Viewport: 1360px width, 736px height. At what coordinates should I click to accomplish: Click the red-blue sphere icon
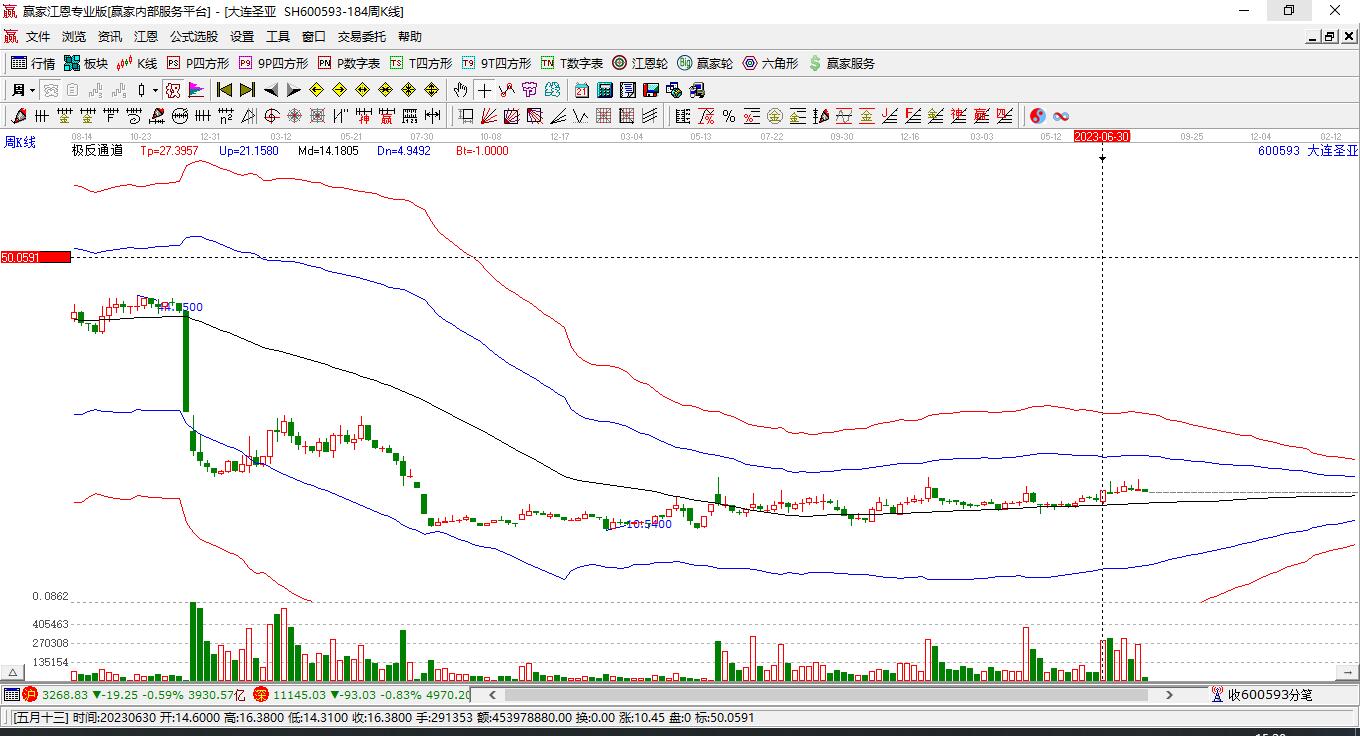tap(1038, 116)
